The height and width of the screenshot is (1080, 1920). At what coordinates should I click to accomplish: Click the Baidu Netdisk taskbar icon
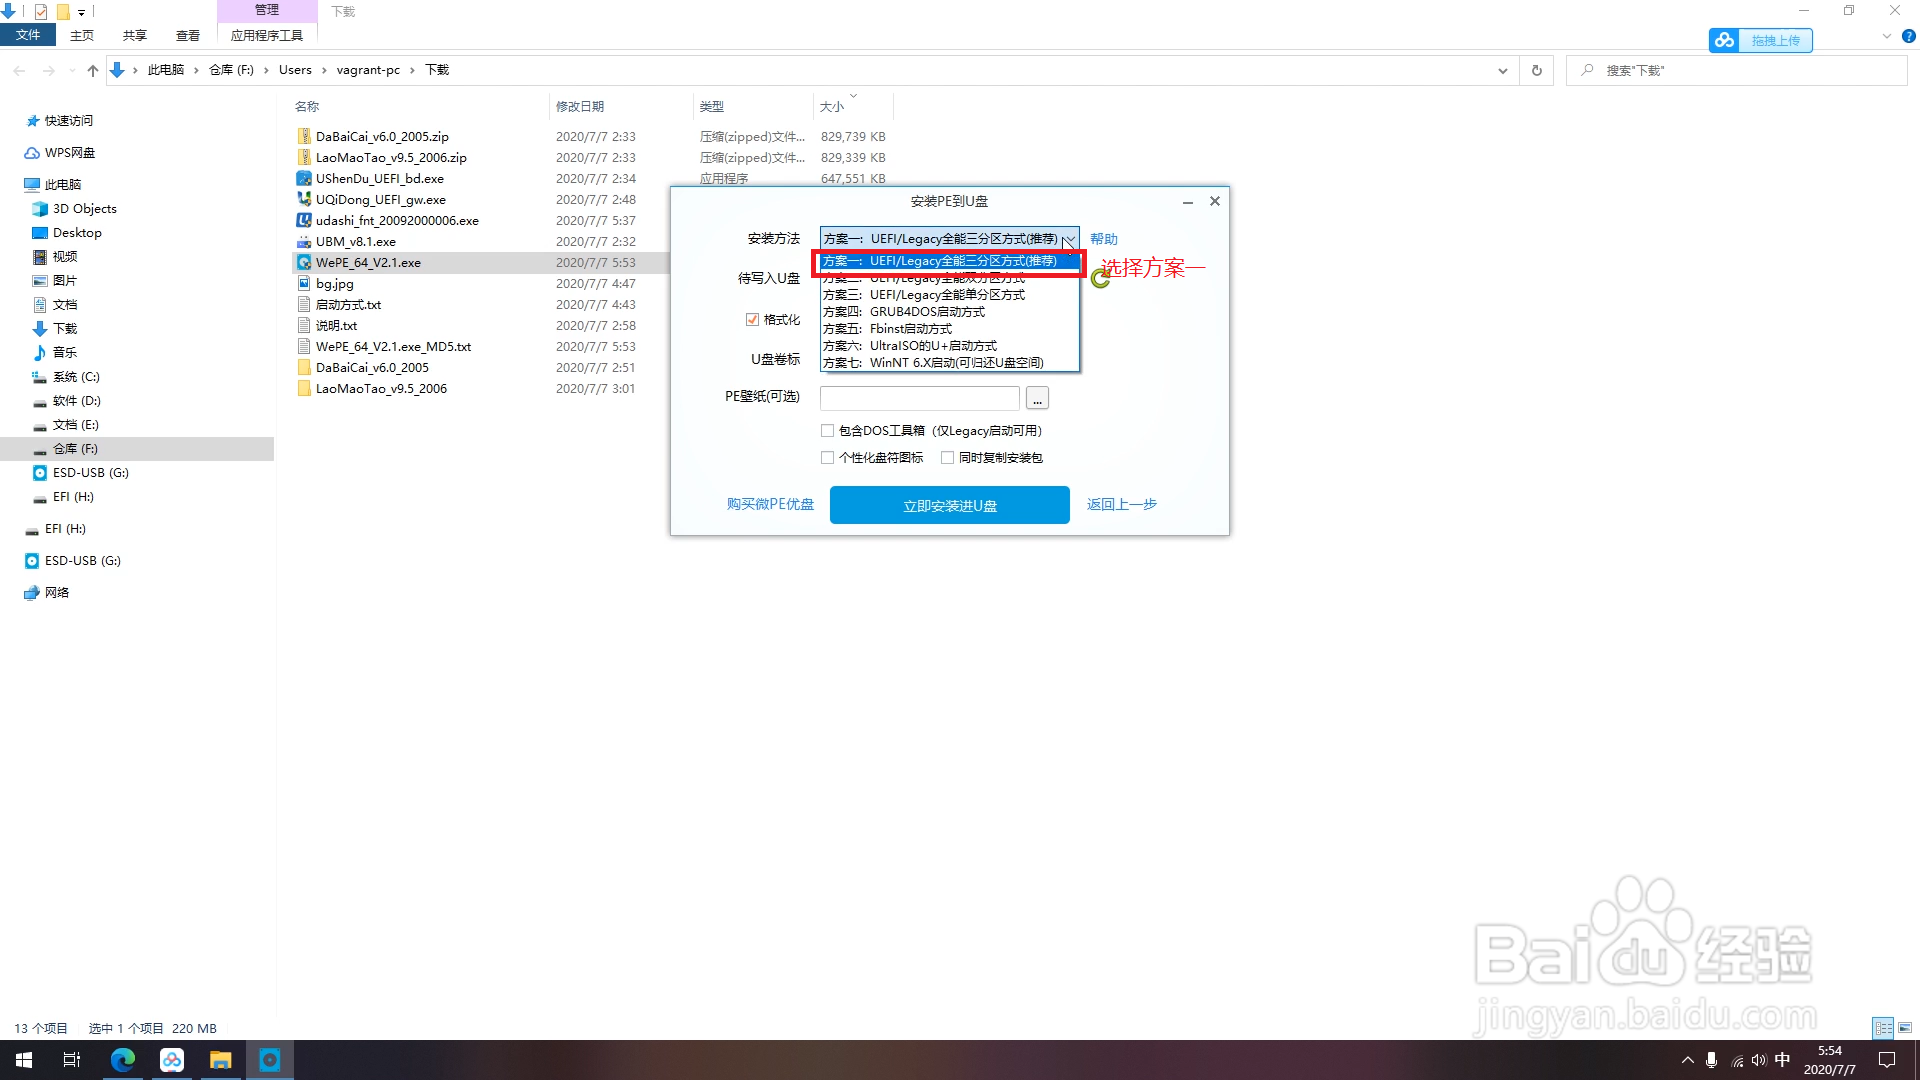pos(172,1060)
